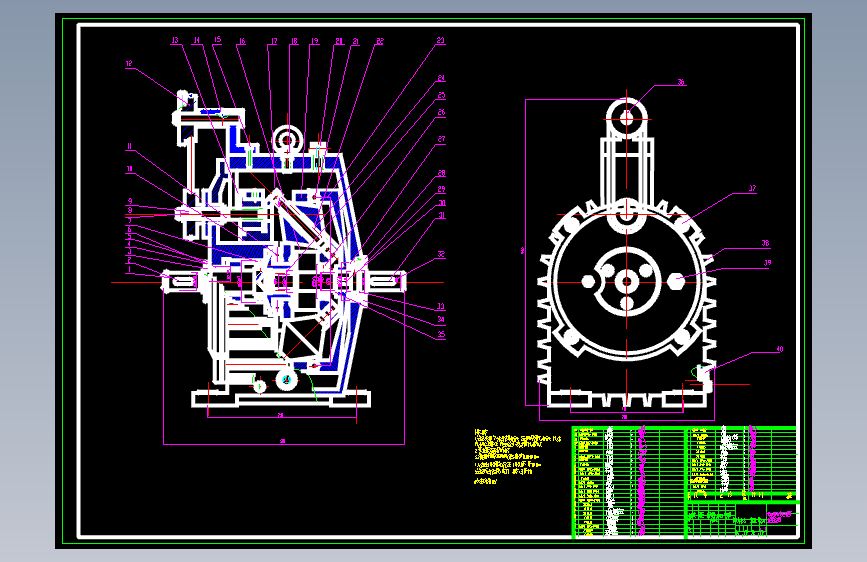Pick part label 26
Image resolution: width=867 pixels, height=562 pixels.
click(441, 112)
